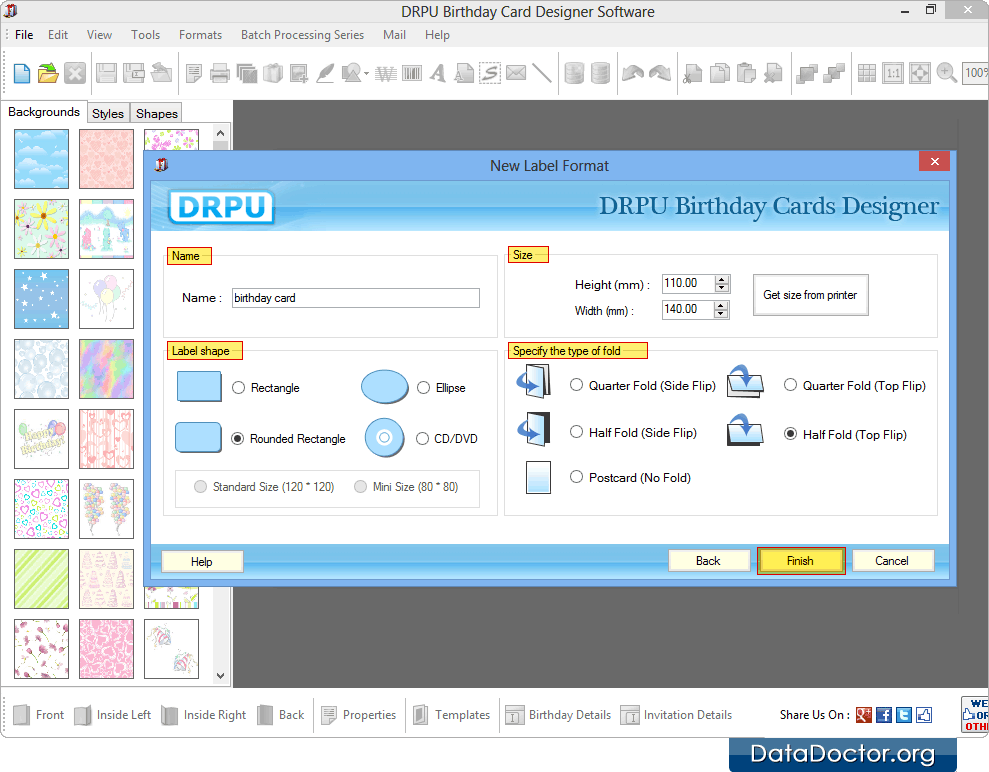
Task: Click the Copy toolbar icon
Action: coord(720,73)
